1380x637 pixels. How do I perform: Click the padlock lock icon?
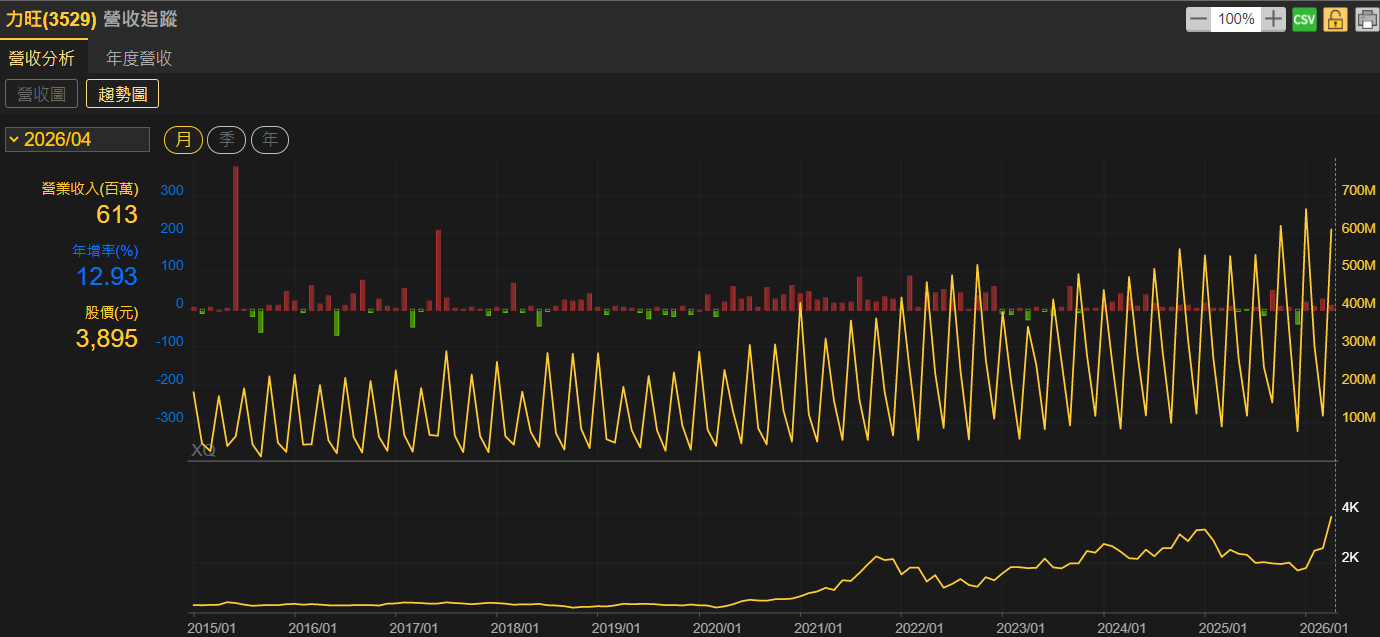[1335, 19]
